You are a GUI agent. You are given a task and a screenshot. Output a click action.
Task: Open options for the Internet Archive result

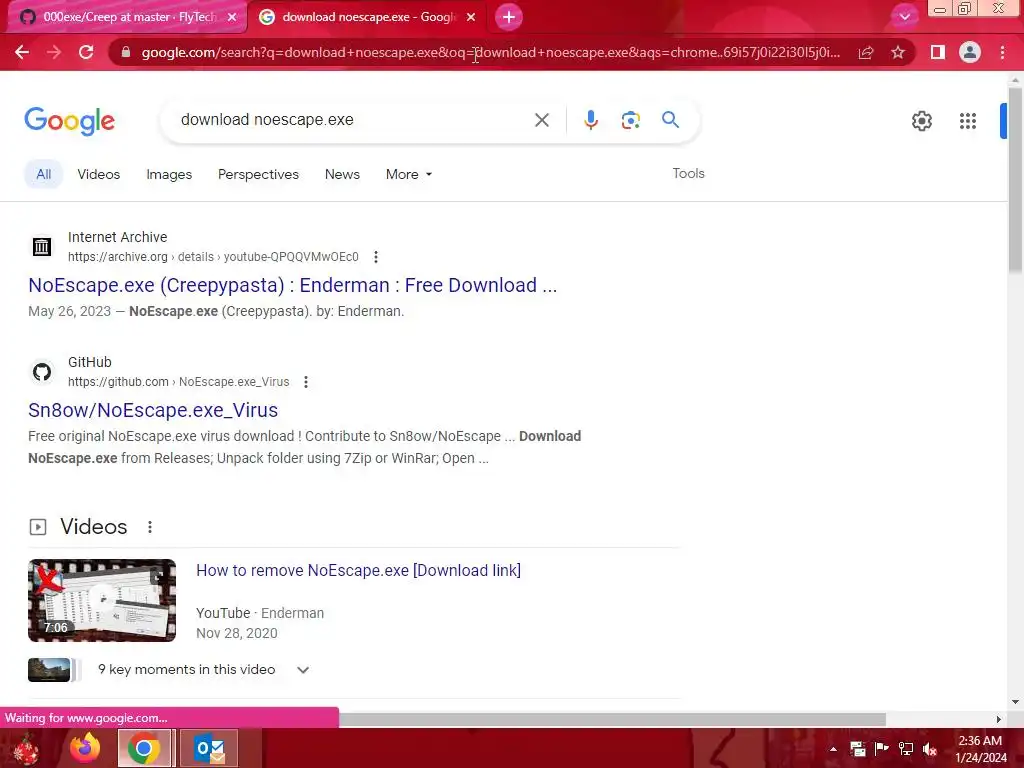click(x=376, y=257)
